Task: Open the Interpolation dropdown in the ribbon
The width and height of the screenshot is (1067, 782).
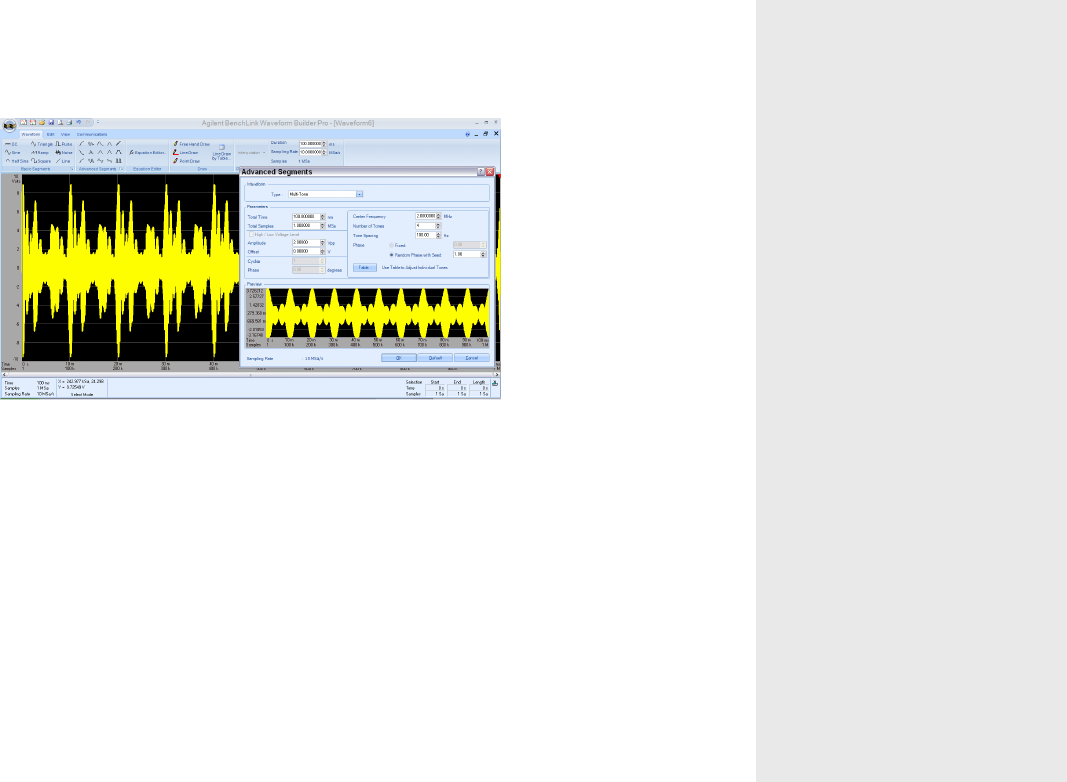Action: [x=252, y=152]
